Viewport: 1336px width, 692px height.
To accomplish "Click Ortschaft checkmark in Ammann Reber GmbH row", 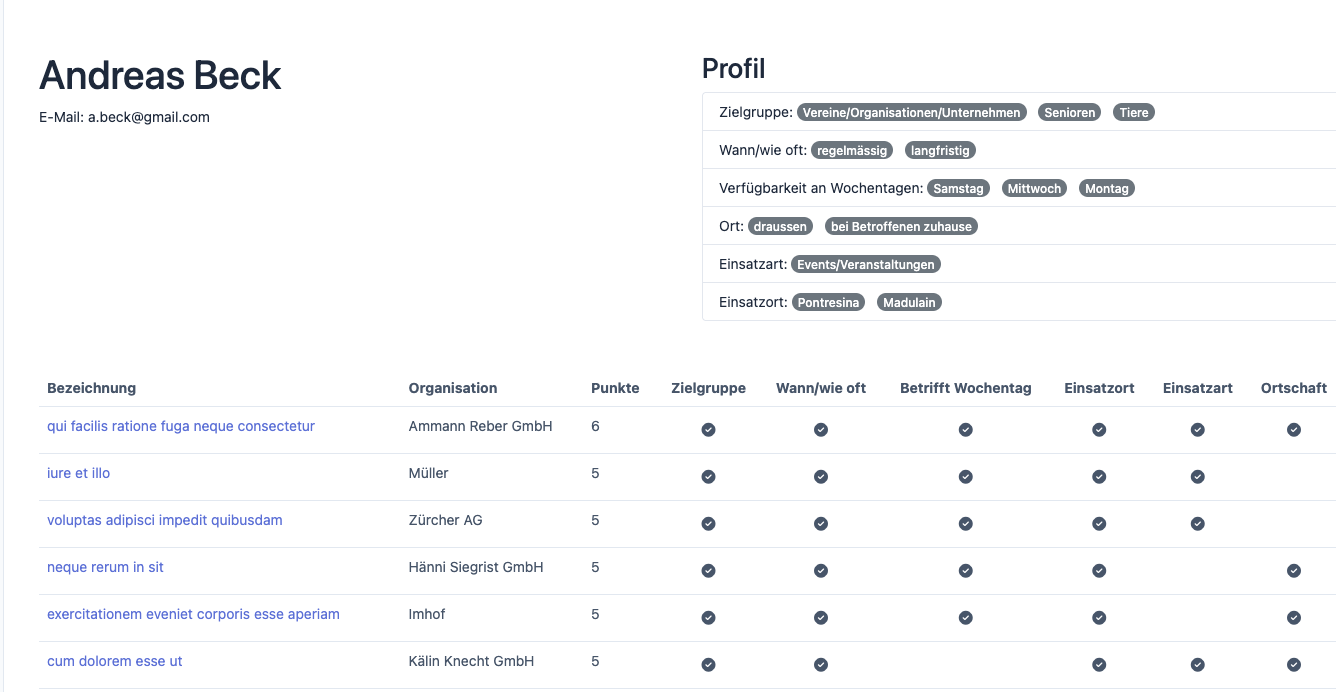I will [1293, 430].
